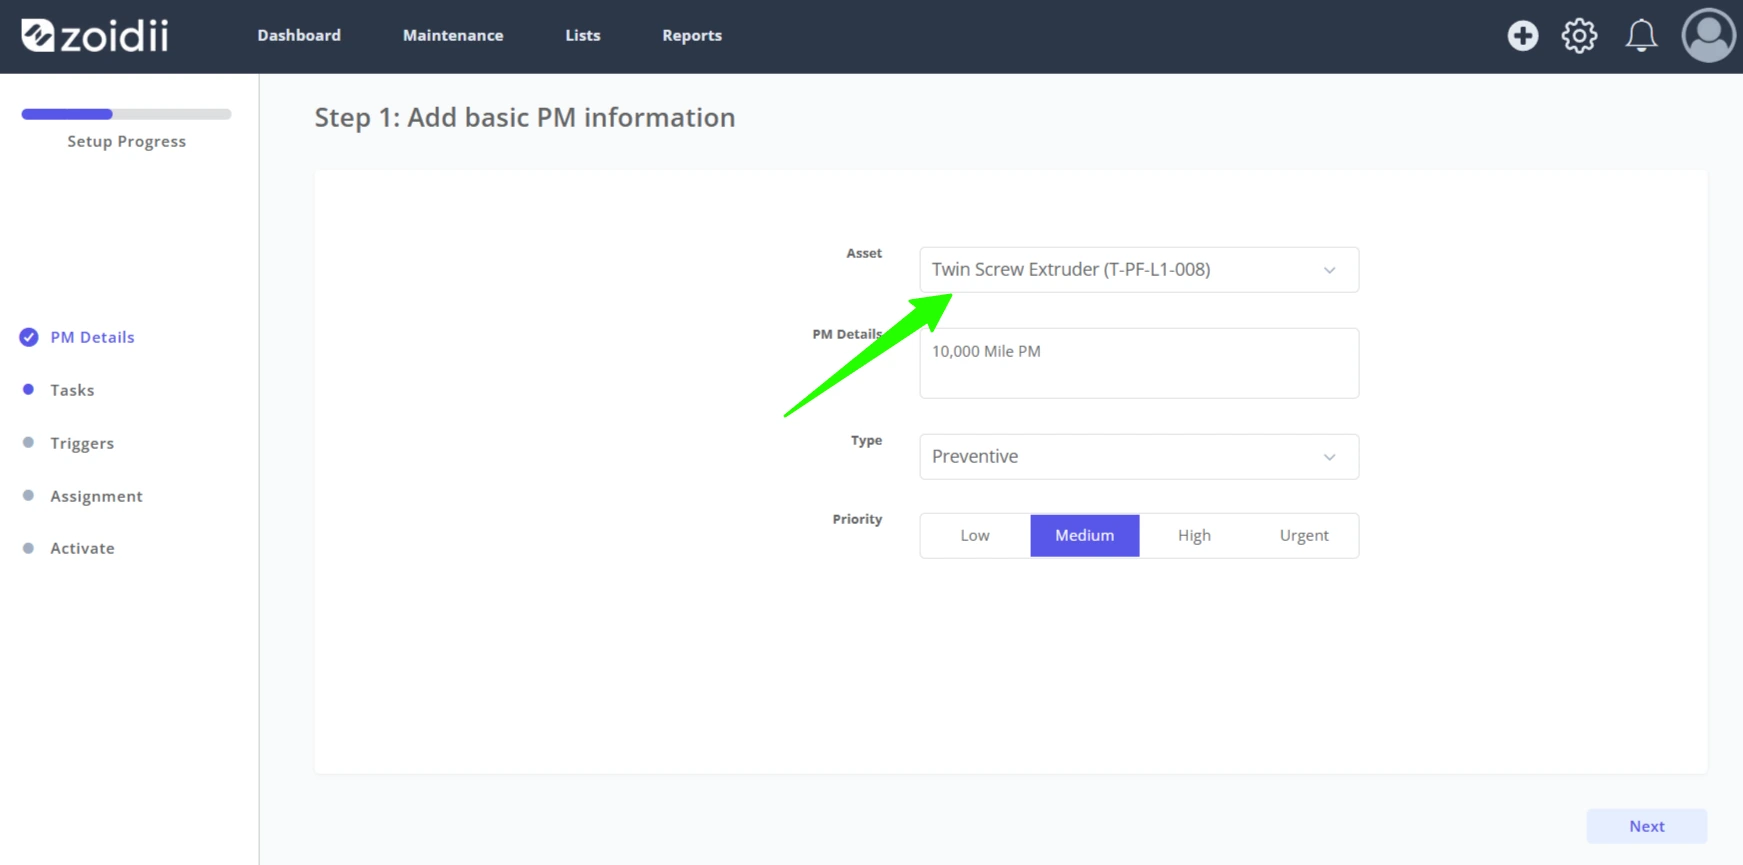
Task: Click the Priority field label
Action: pos(857,519)
